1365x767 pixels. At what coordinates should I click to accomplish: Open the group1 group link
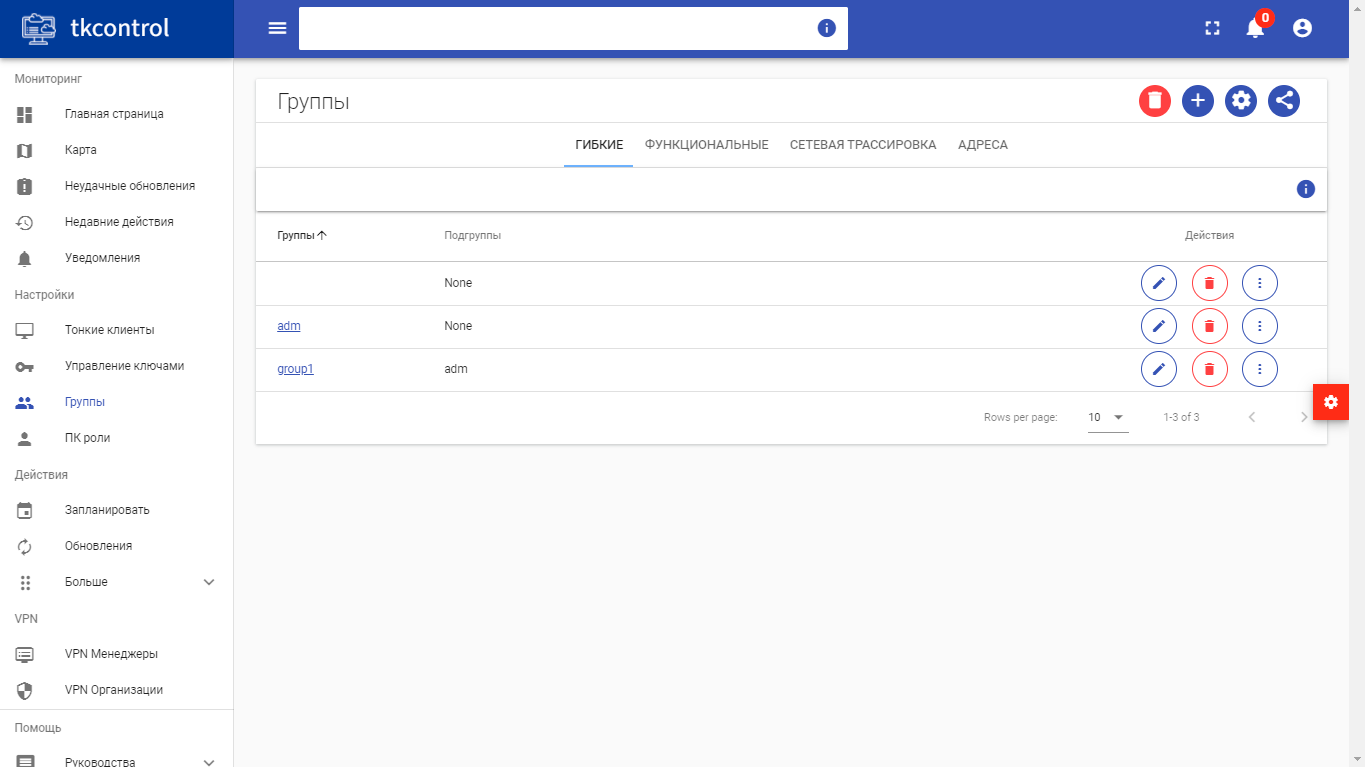click(x=295, y=369)
